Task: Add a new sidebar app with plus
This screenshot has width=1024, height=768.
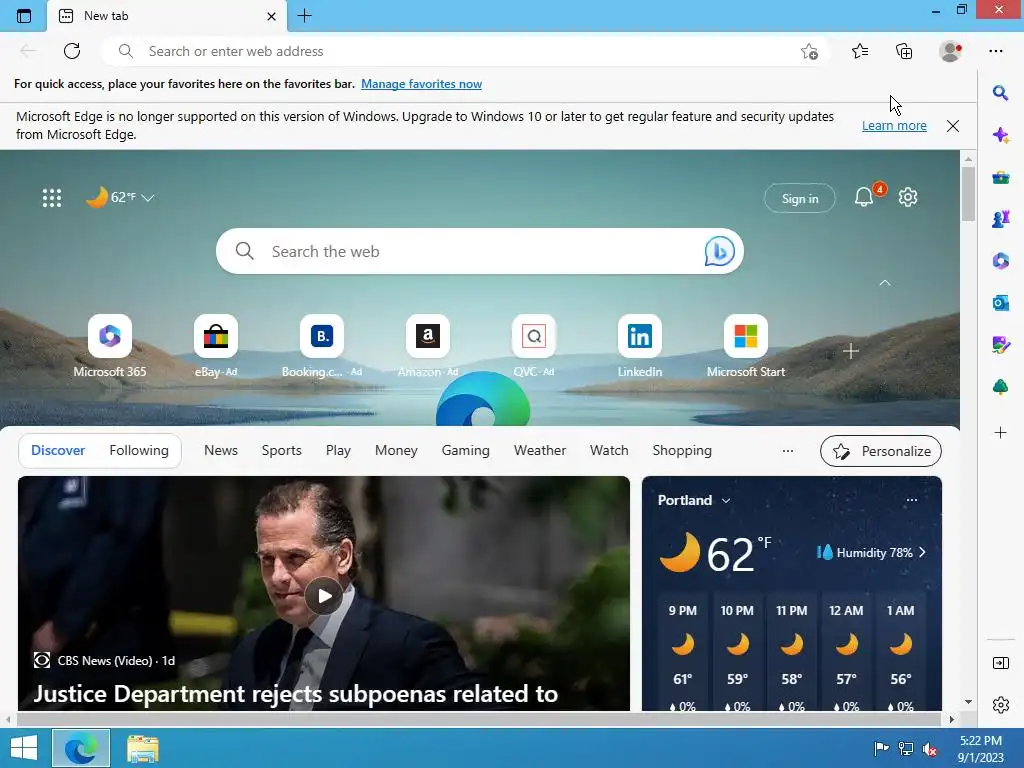Action: (x=1000, y=432)
